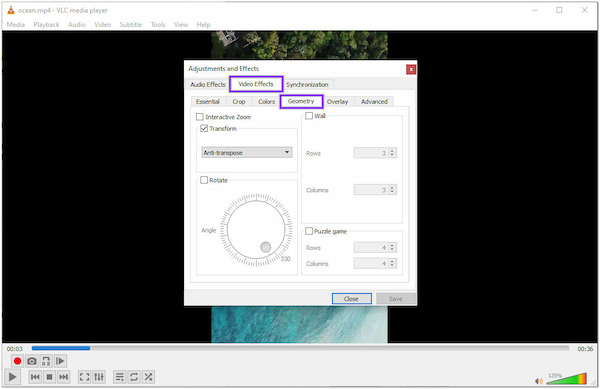Maximize the VLC window

pyautogui.click(x=559, y=10)
